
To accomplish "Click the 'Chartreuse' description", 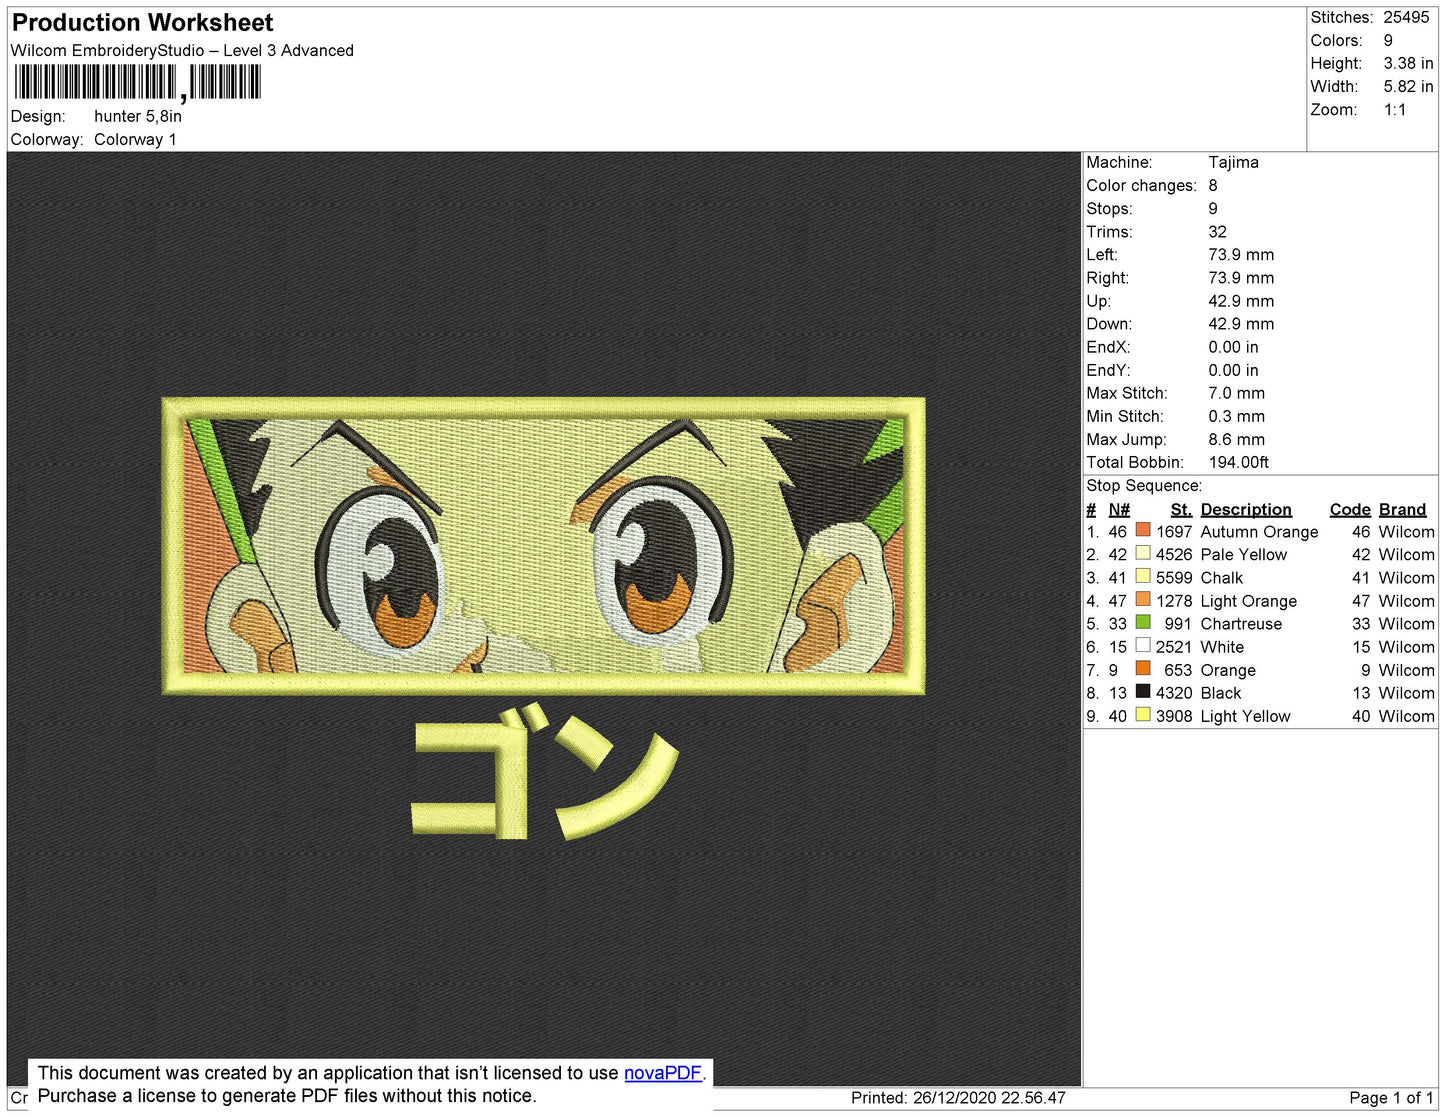I will (1241, 623).
